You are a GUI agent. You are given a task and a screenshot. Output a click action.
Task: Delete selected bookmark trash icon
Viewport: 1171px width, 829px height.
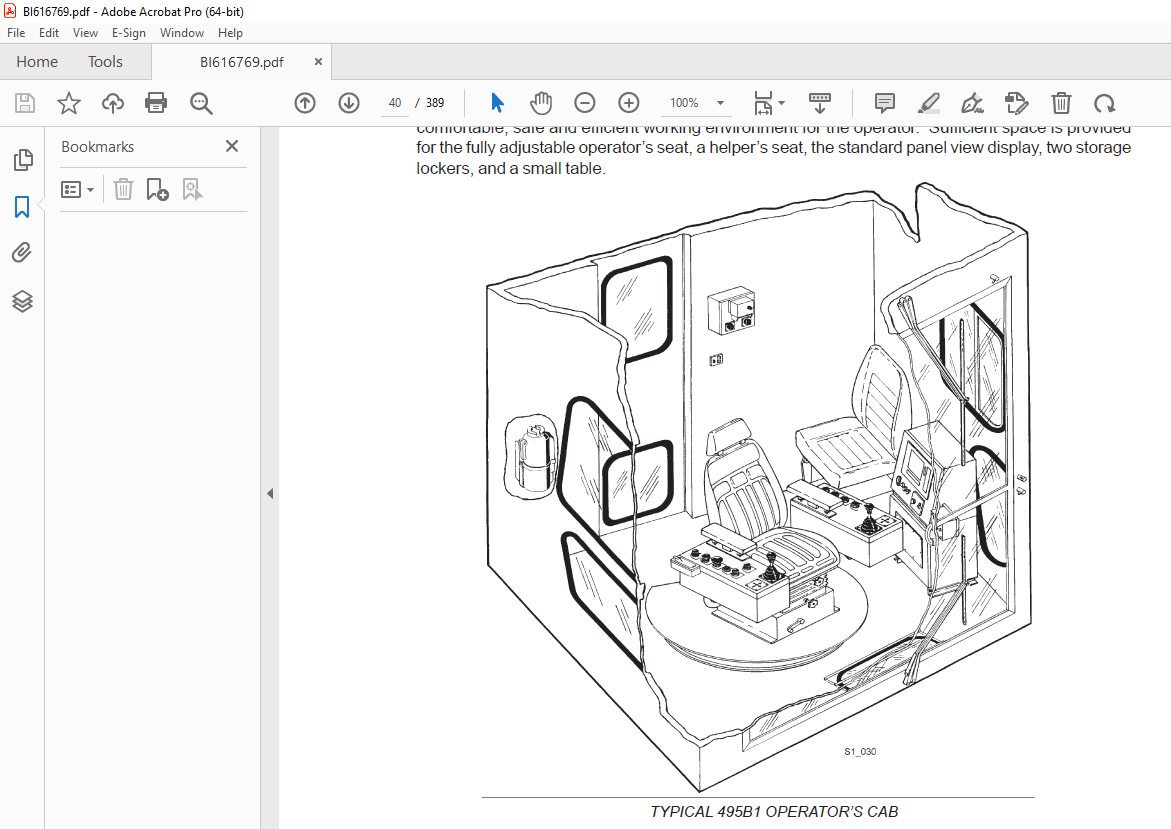tap(123, 190)
